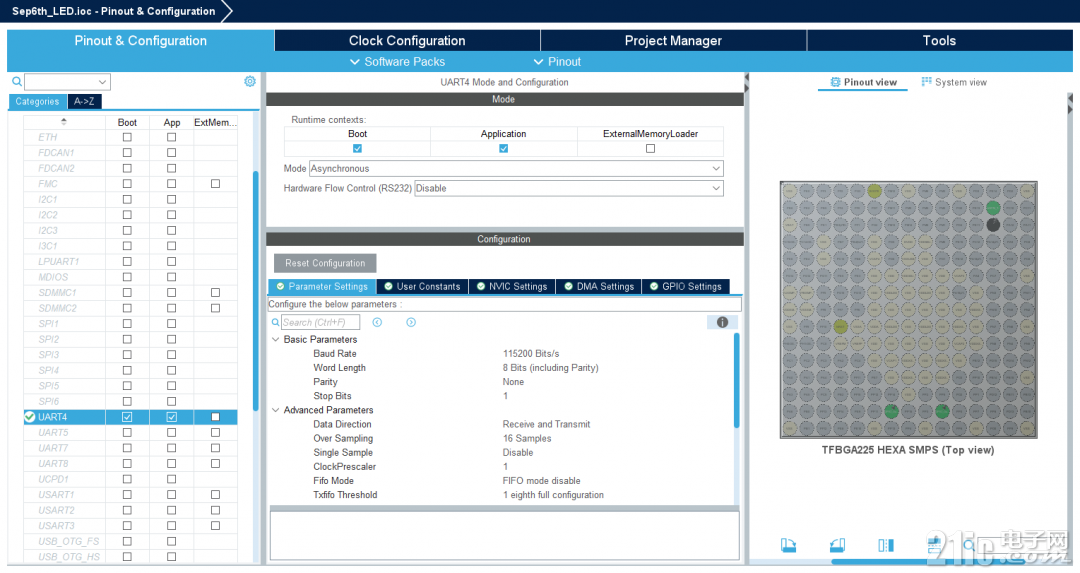Switch list to A->Z ordering tab

[84, 101]
